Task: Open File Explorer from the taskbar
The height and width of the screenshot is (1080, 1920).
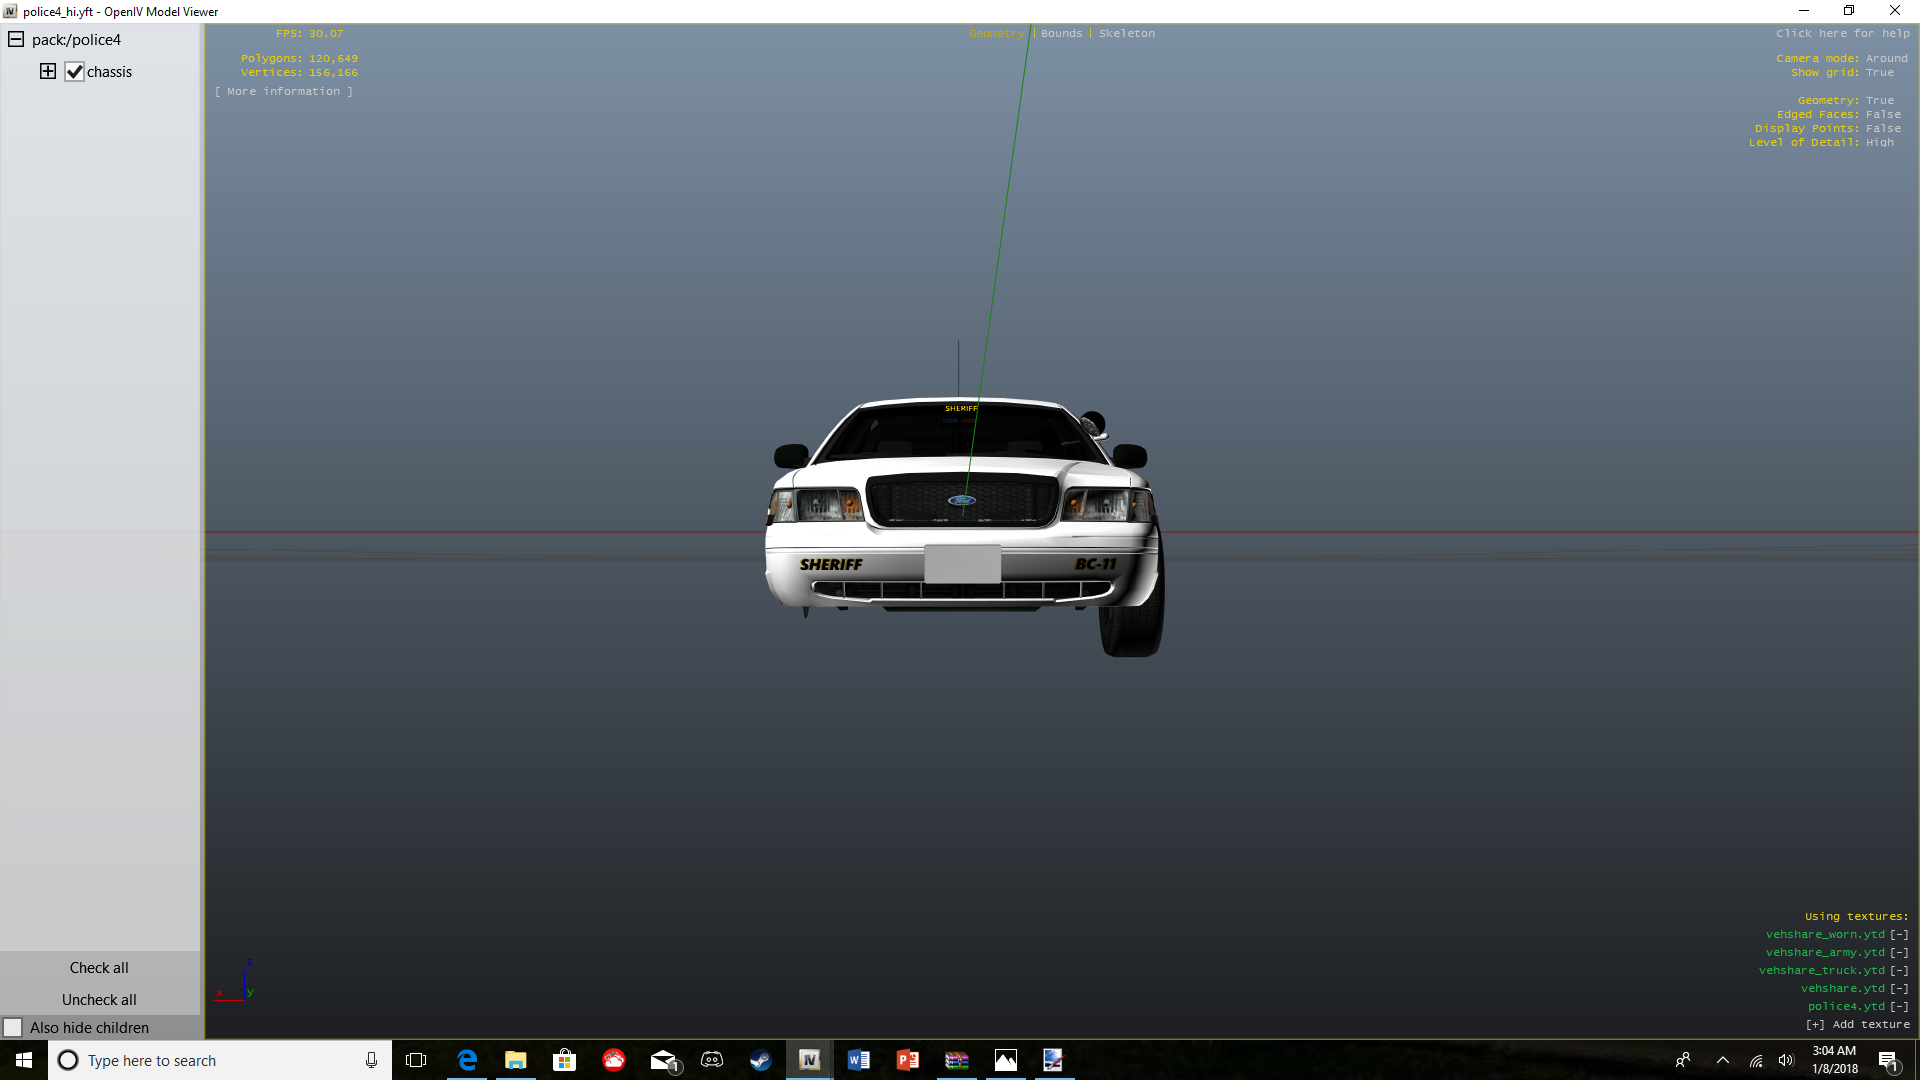Action: click(x=516, y=1060)
